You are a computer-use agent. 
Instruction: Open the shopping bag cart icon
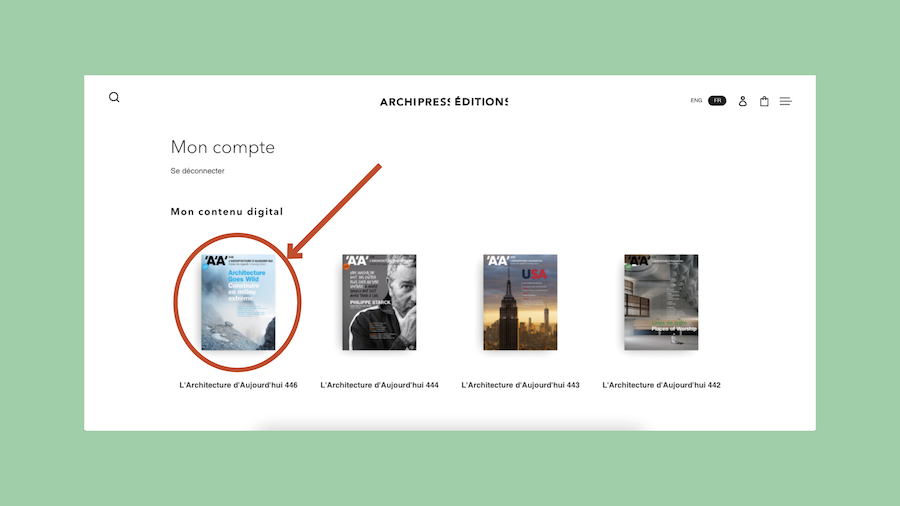(x=764, y=101)
